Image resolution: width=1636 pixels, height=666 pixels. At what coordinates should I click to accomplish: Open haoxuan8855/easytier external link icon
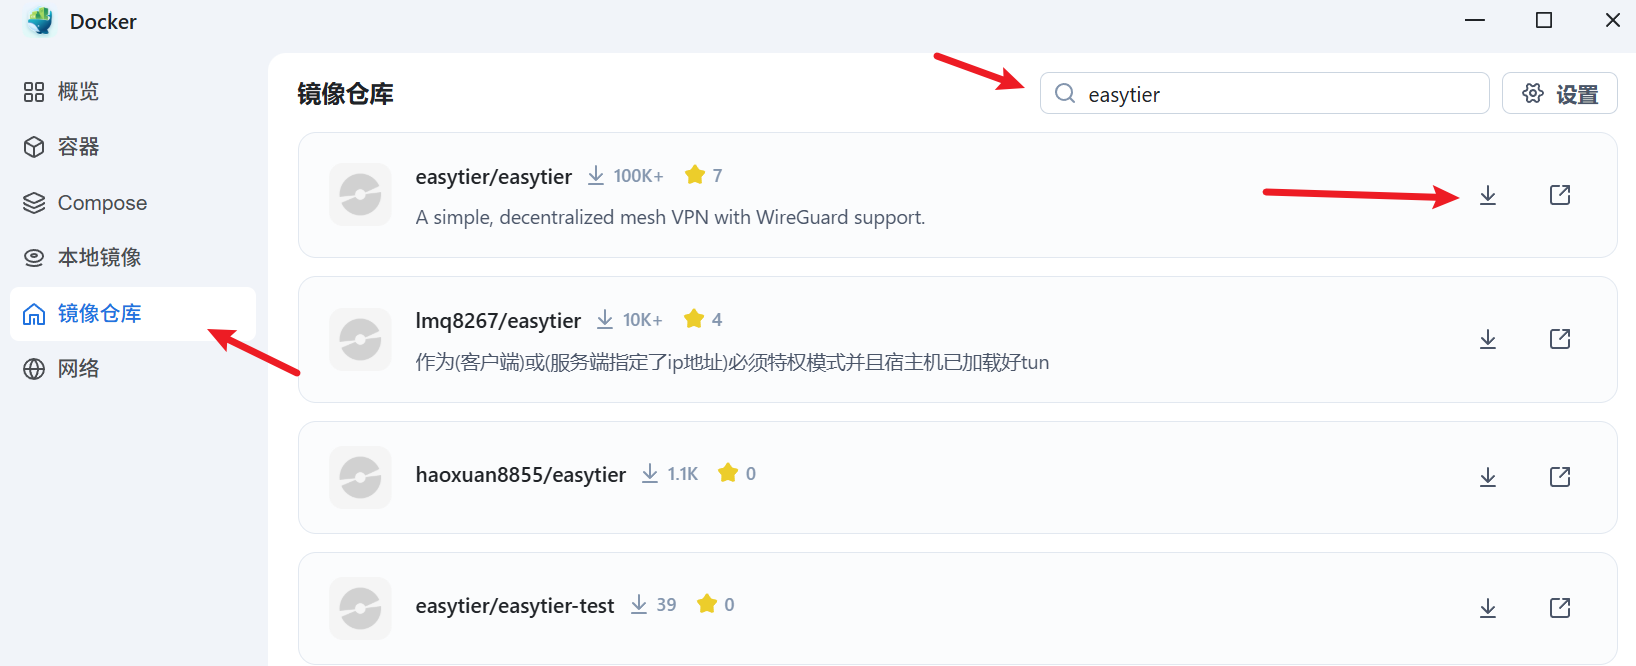pyautogui.click(x=1560, y=477)
